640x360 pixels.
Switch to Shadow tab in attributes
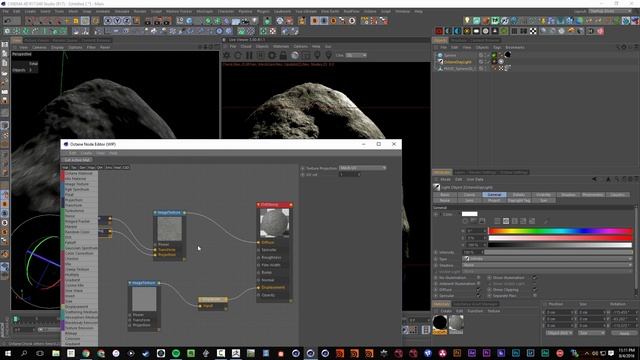pyautogui.click(x=568, y=195)
